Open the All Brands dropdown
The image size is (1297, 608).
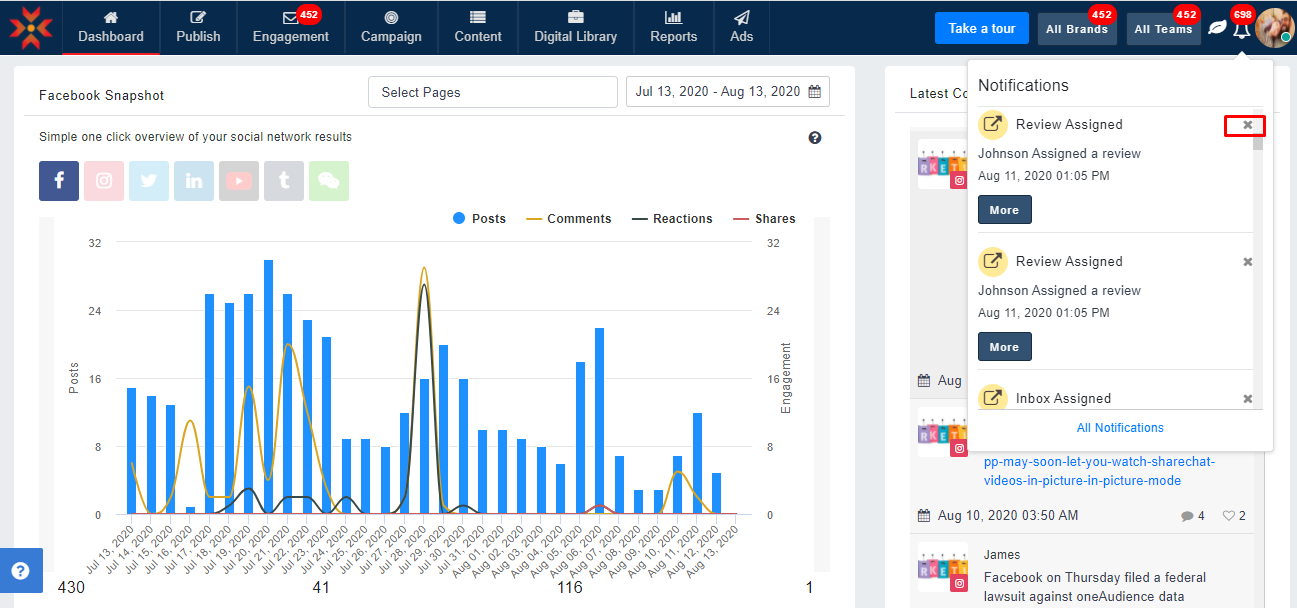pyautogui.click(x=1076, y=29)
